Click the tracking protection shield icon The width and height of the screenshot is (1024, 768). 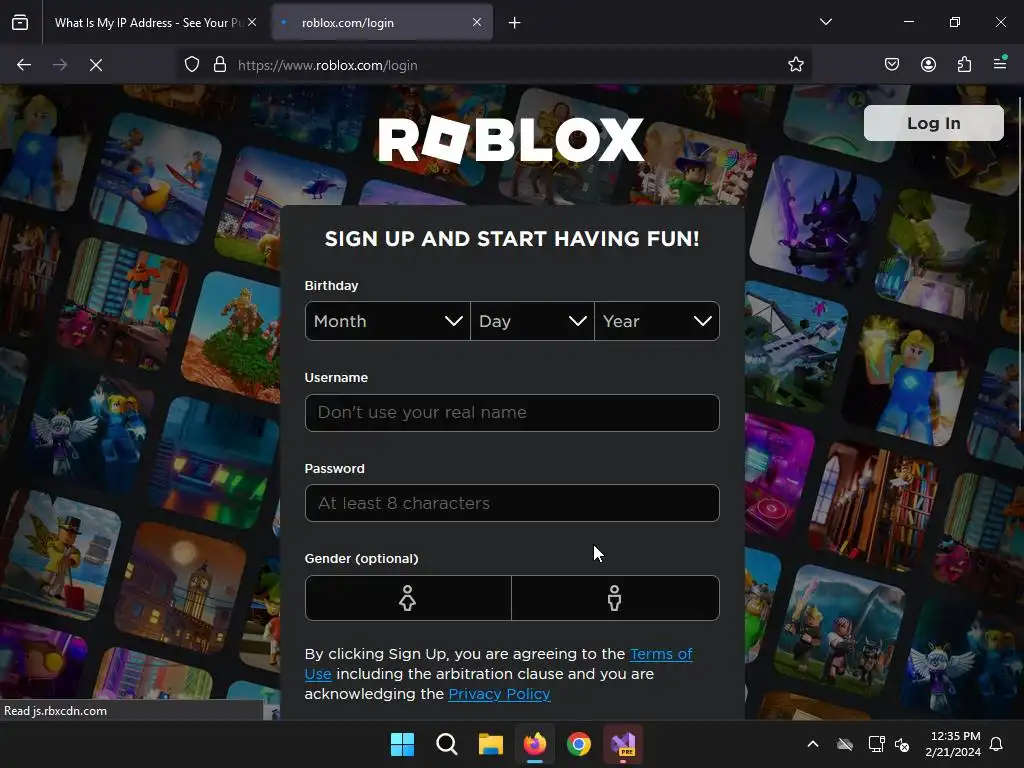click(192, 65)
